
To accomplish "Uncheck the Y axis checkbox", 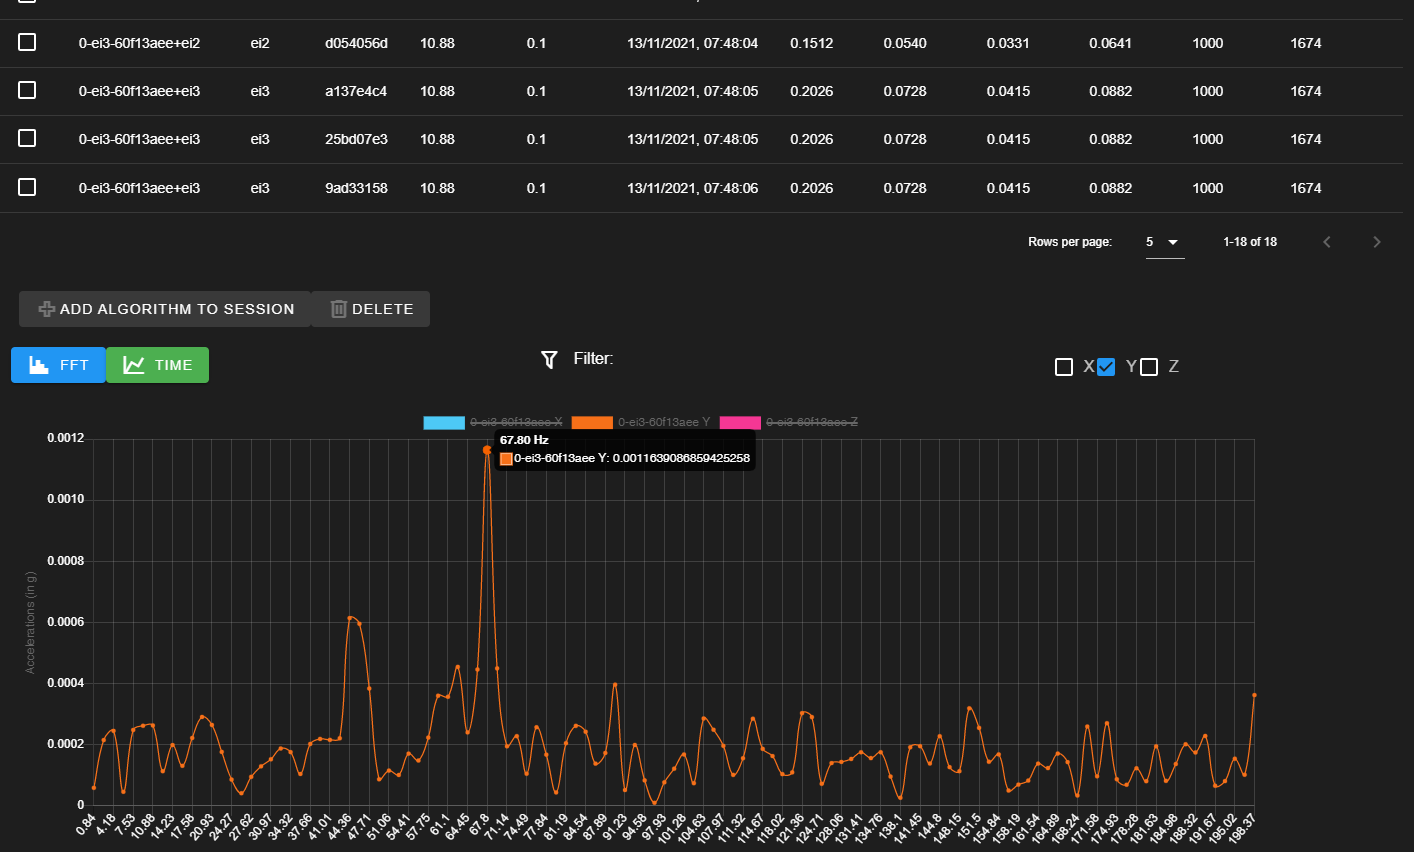I will coord(1106,367).
